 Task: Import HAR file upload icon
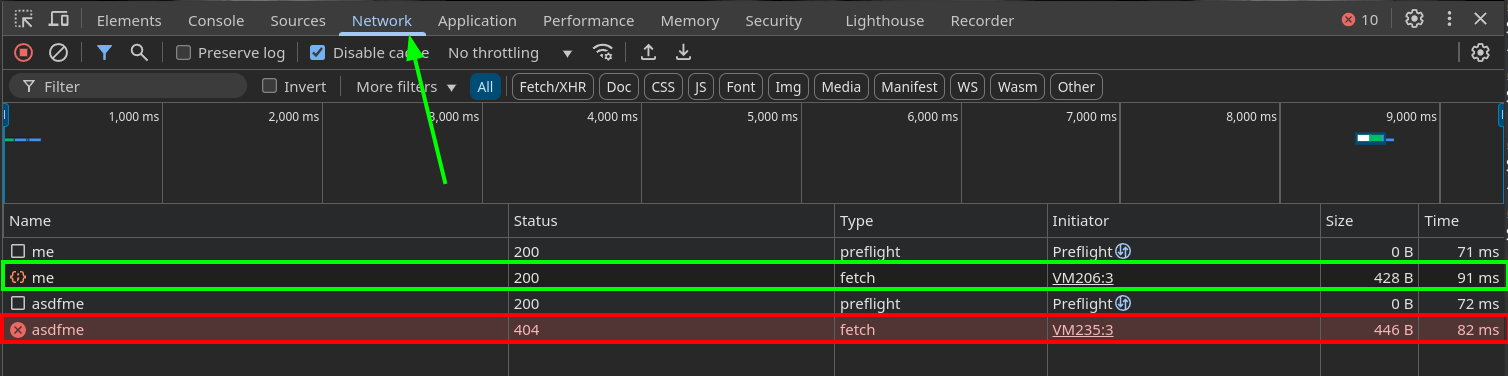coord(648,53)
